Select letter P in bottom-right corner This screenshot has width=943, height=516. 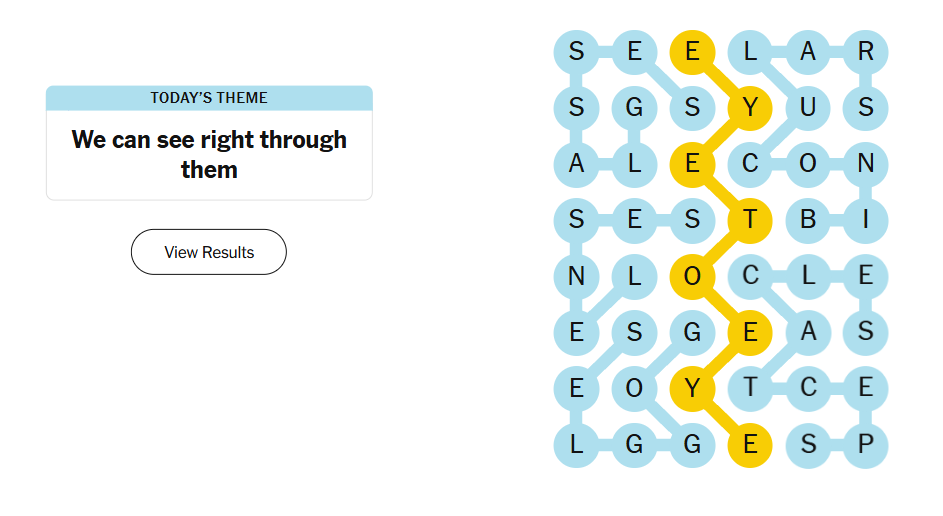point(866,445)
